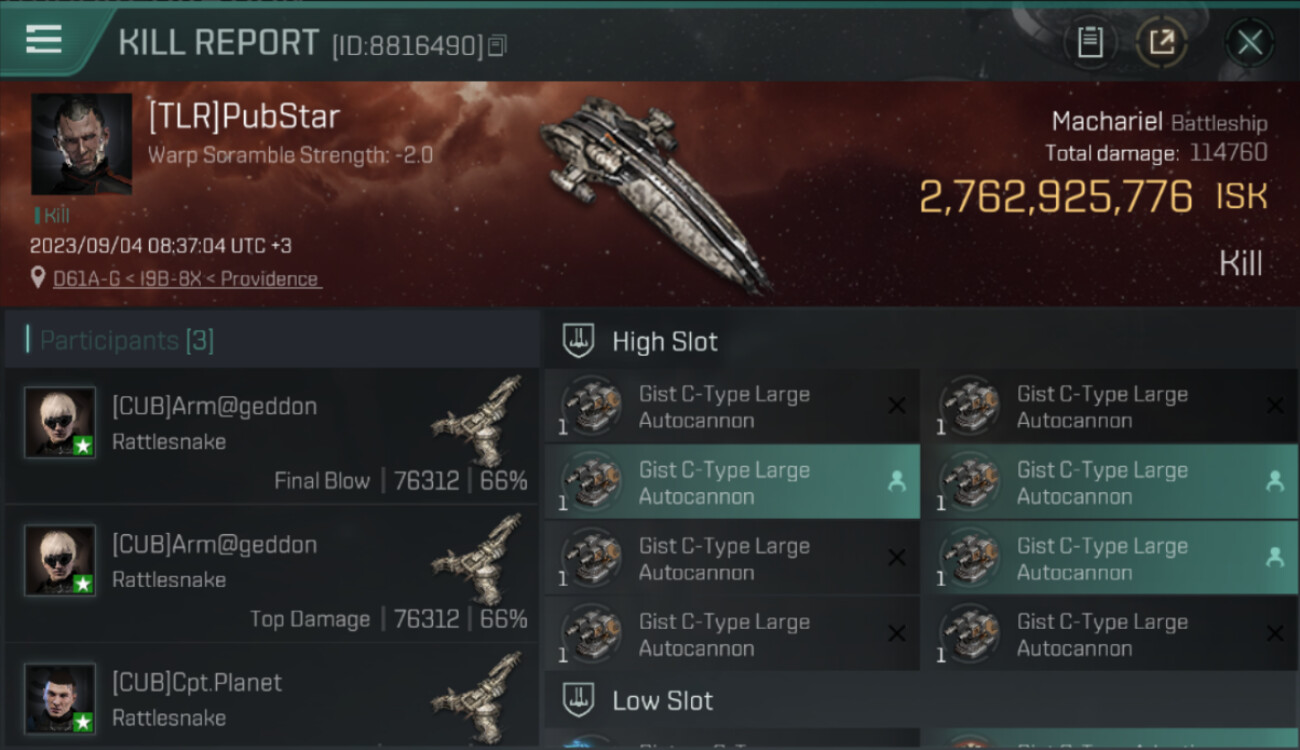This screenshot has height=750, width=1300.
Task: Open the hamburger menu button
Action: point(44,40)
